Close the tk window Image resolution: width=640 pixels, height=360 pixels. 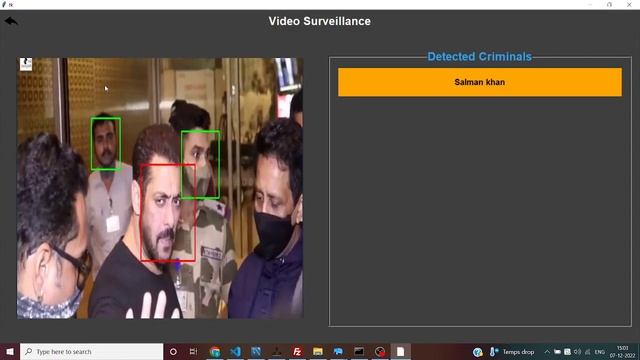(629, 4)
